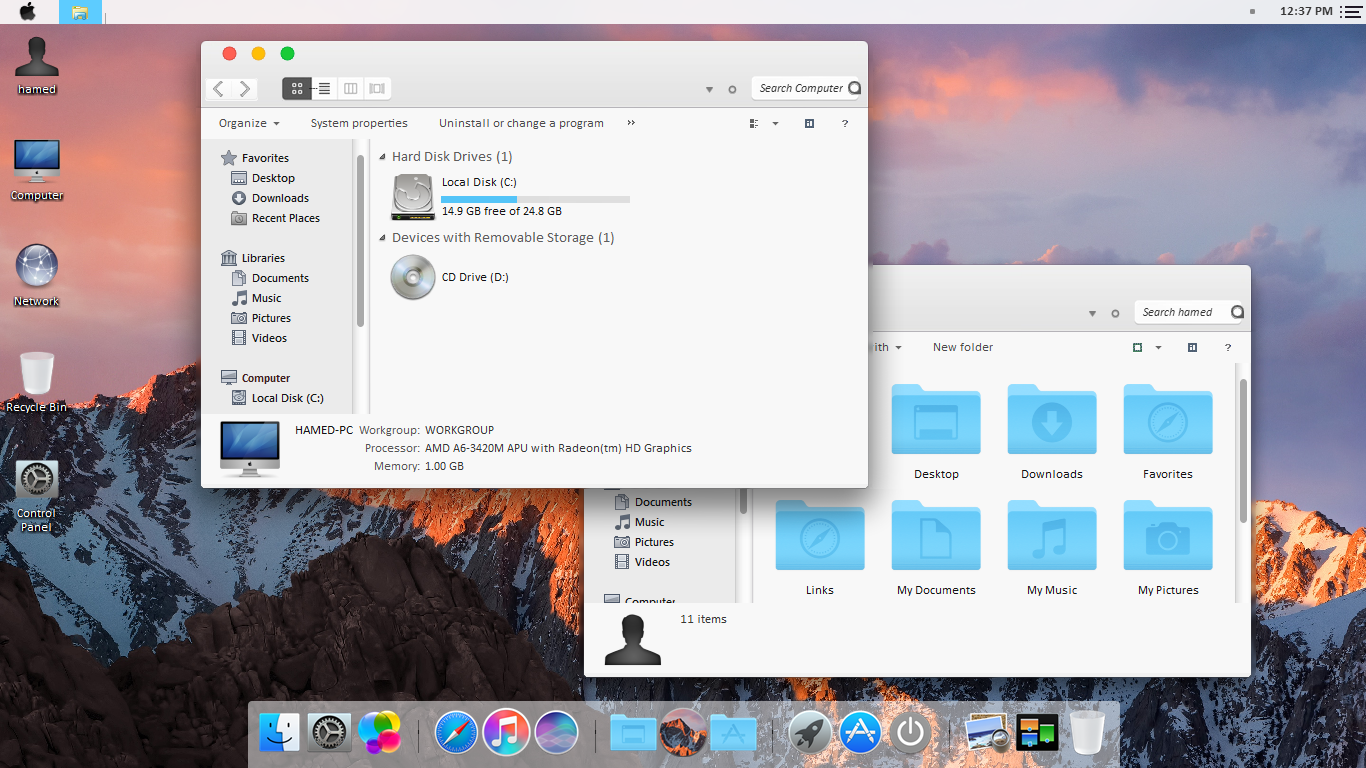Click the Local Disk (C:) usage bar

click(x=536, y=199)
